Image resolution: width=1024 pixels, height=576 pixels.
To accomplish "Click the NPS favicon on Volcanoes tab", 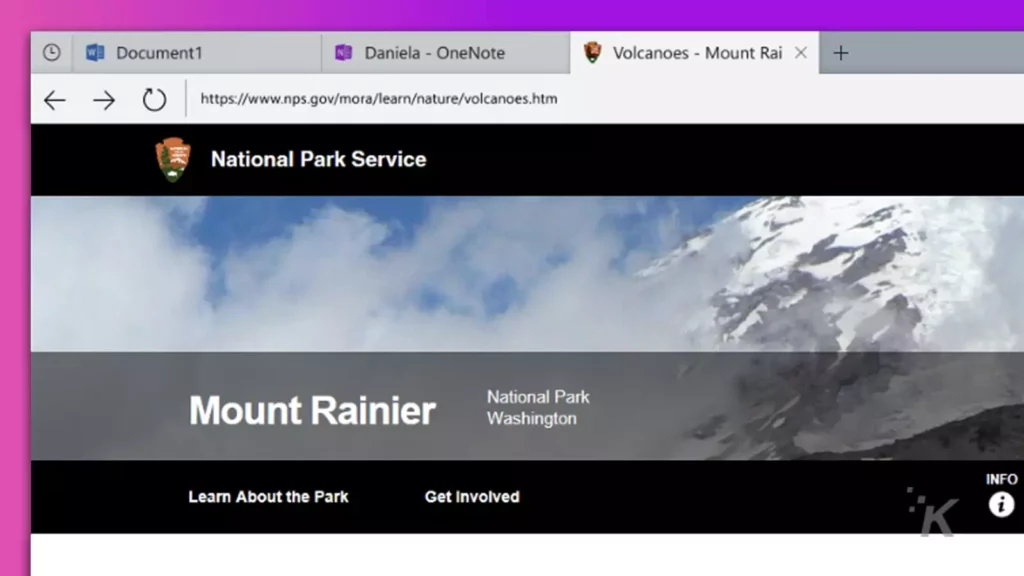I will click(x=592, y=52).
